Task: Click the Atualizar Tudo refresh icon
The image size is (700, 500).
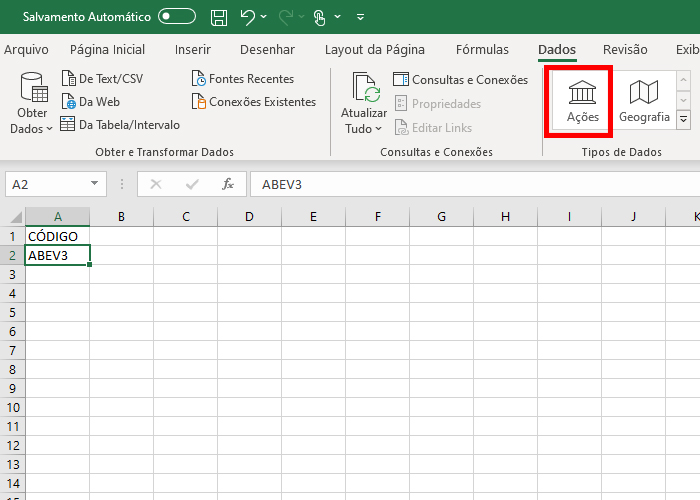Action: (365, 88)
